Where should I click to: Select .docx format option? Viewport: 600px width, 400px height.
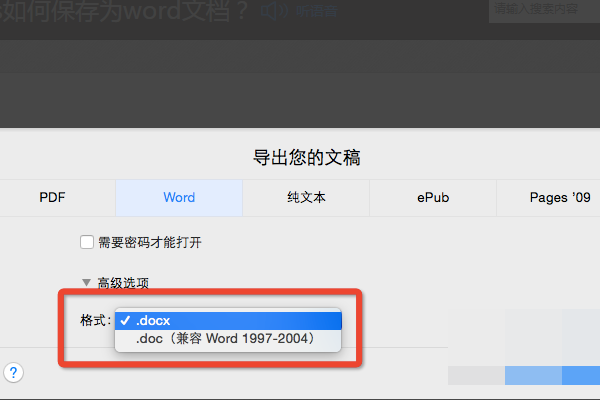coord(228,321)
